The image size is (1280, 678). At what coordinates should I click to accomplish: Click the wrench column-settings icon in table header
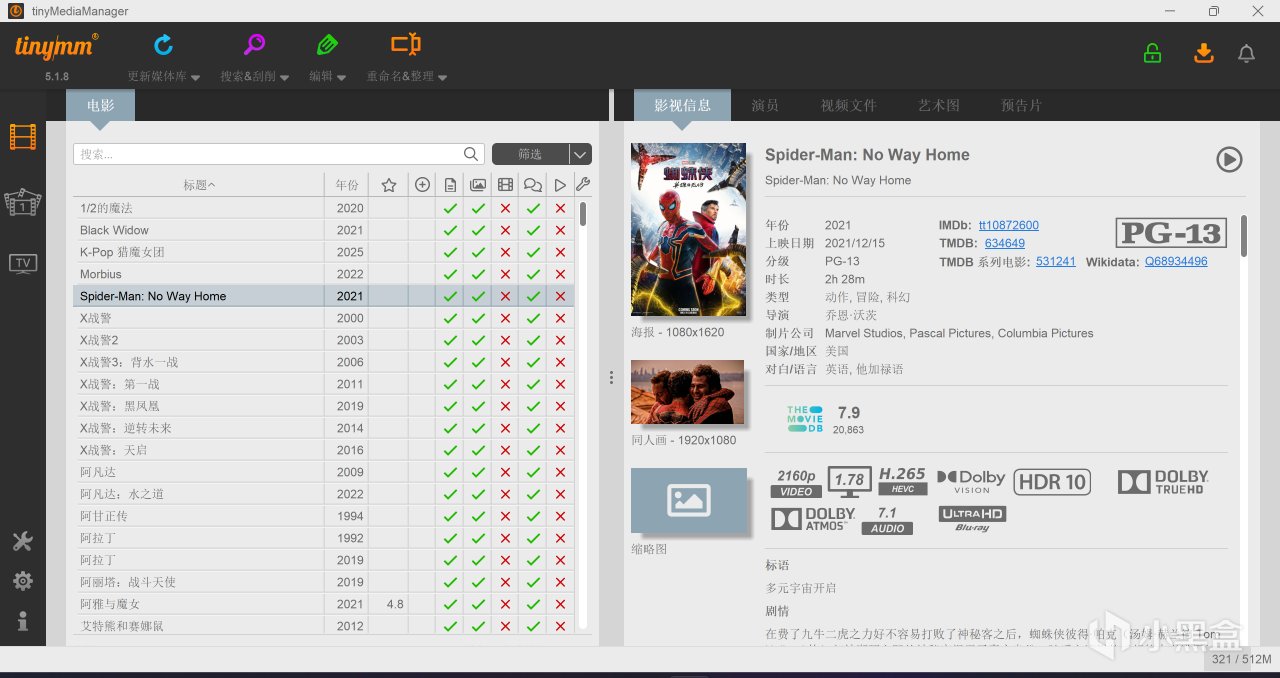click(x=583, y=185)
